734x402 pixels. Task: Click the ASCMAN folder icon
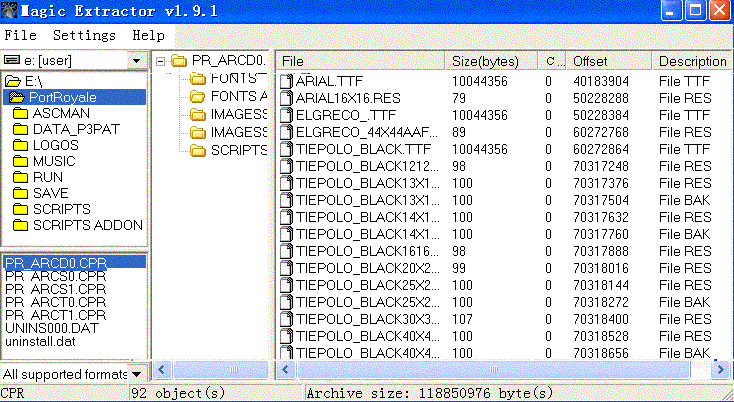[x=21, y=113]
